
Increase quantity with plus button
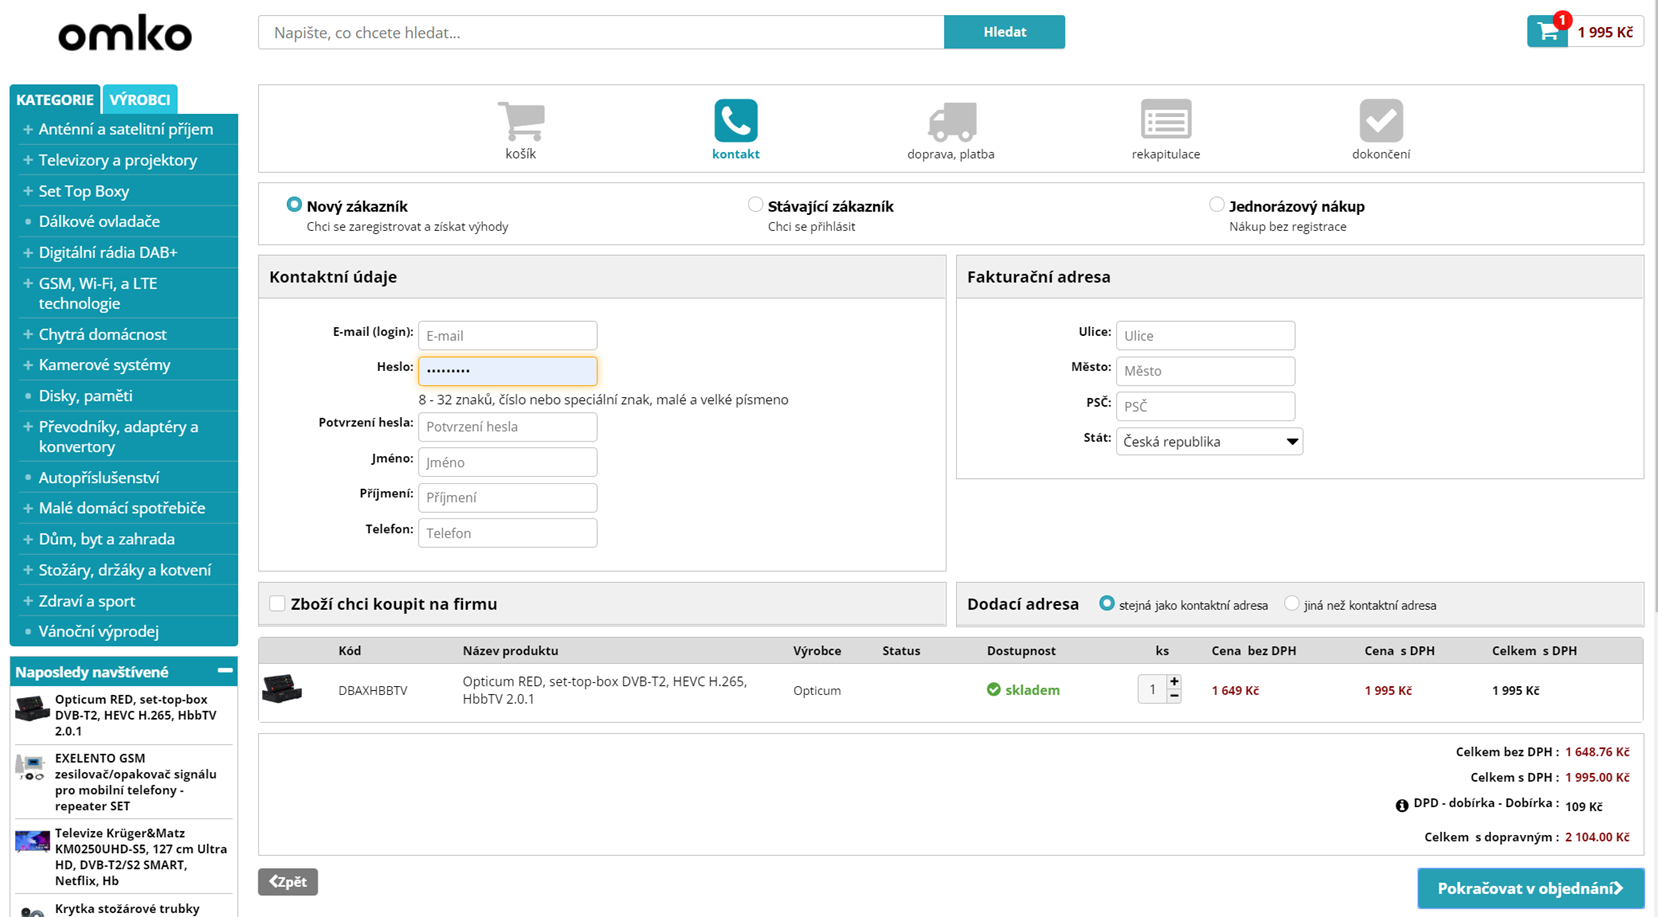(x=1174, y=681)
